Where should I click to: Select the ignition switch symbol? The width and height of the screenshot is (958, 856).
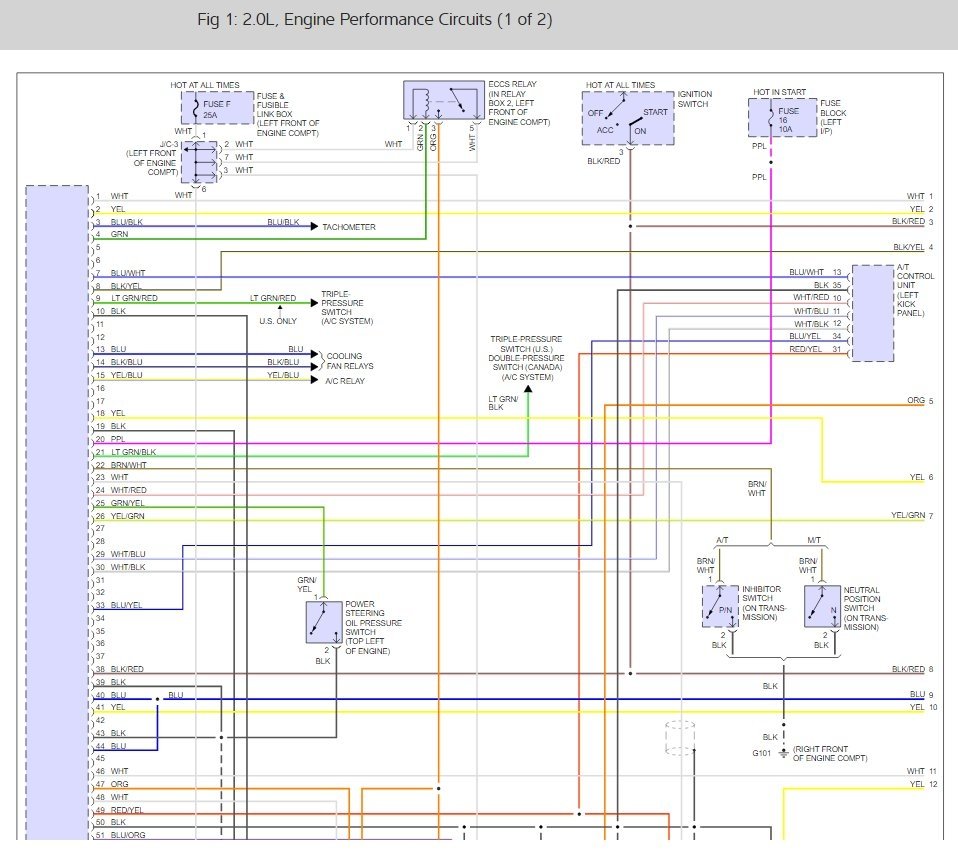click(x=628, y=119)
